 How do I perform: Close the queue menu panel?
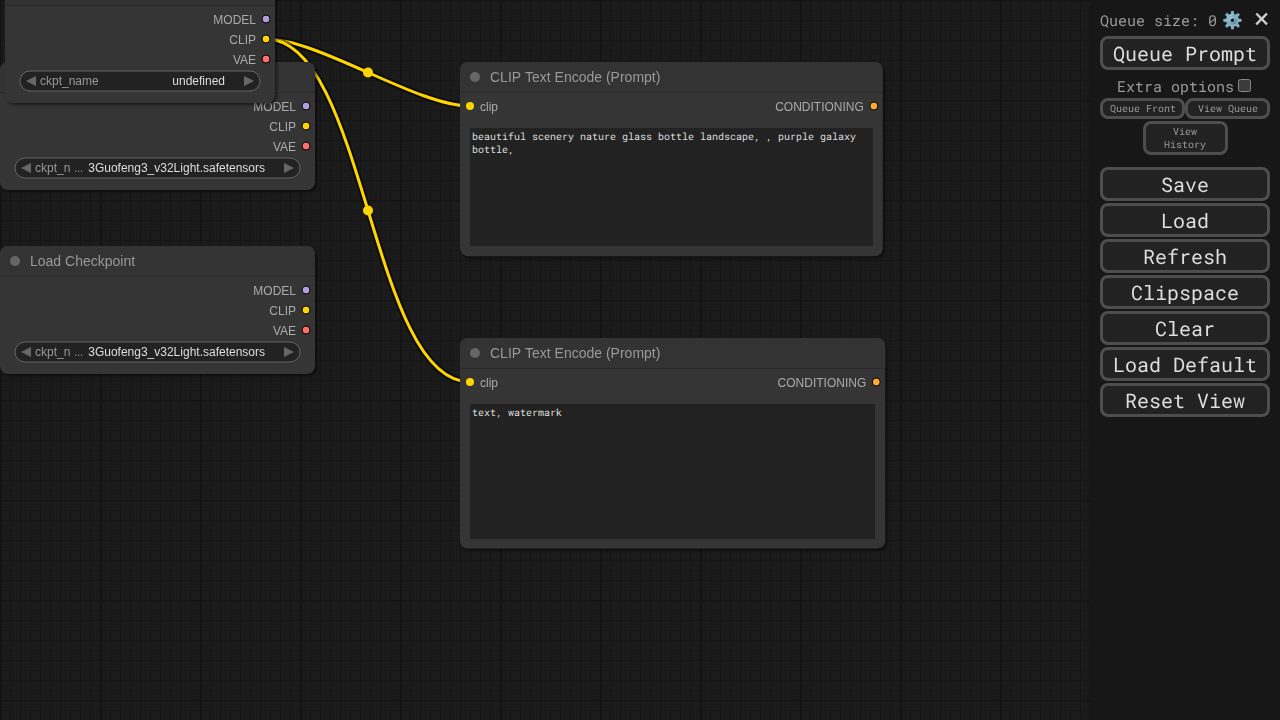(1261, 20)
